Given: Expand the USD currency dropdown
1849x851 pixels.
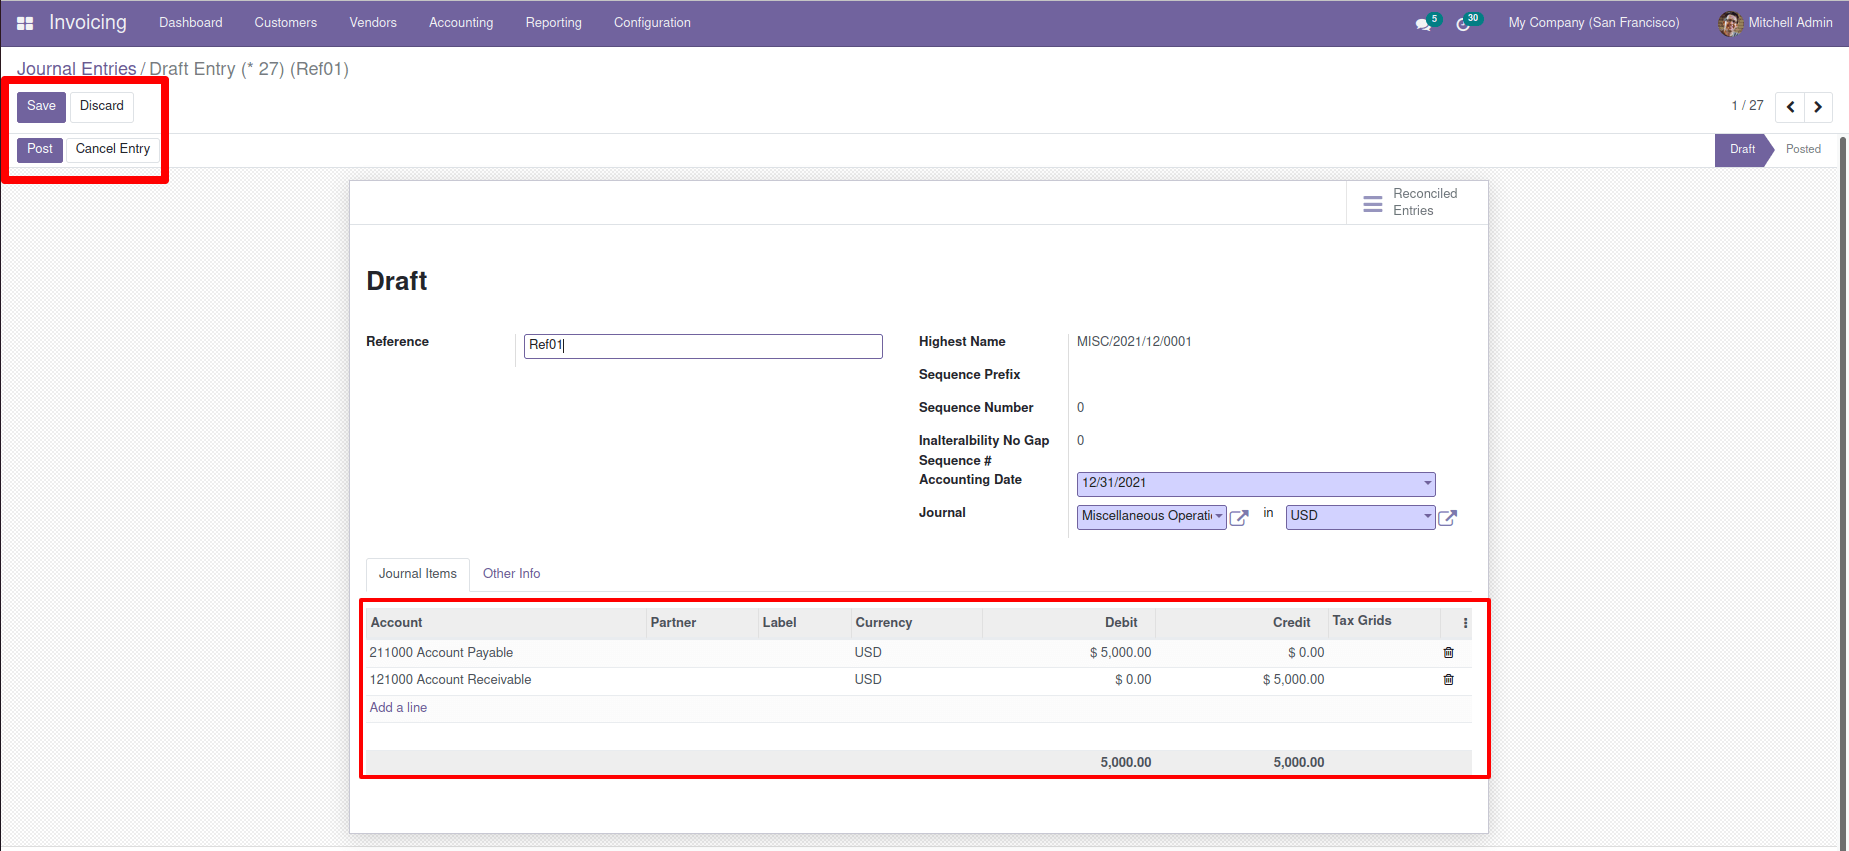Looking at the screenshot, I should (x=1427, y=517).
